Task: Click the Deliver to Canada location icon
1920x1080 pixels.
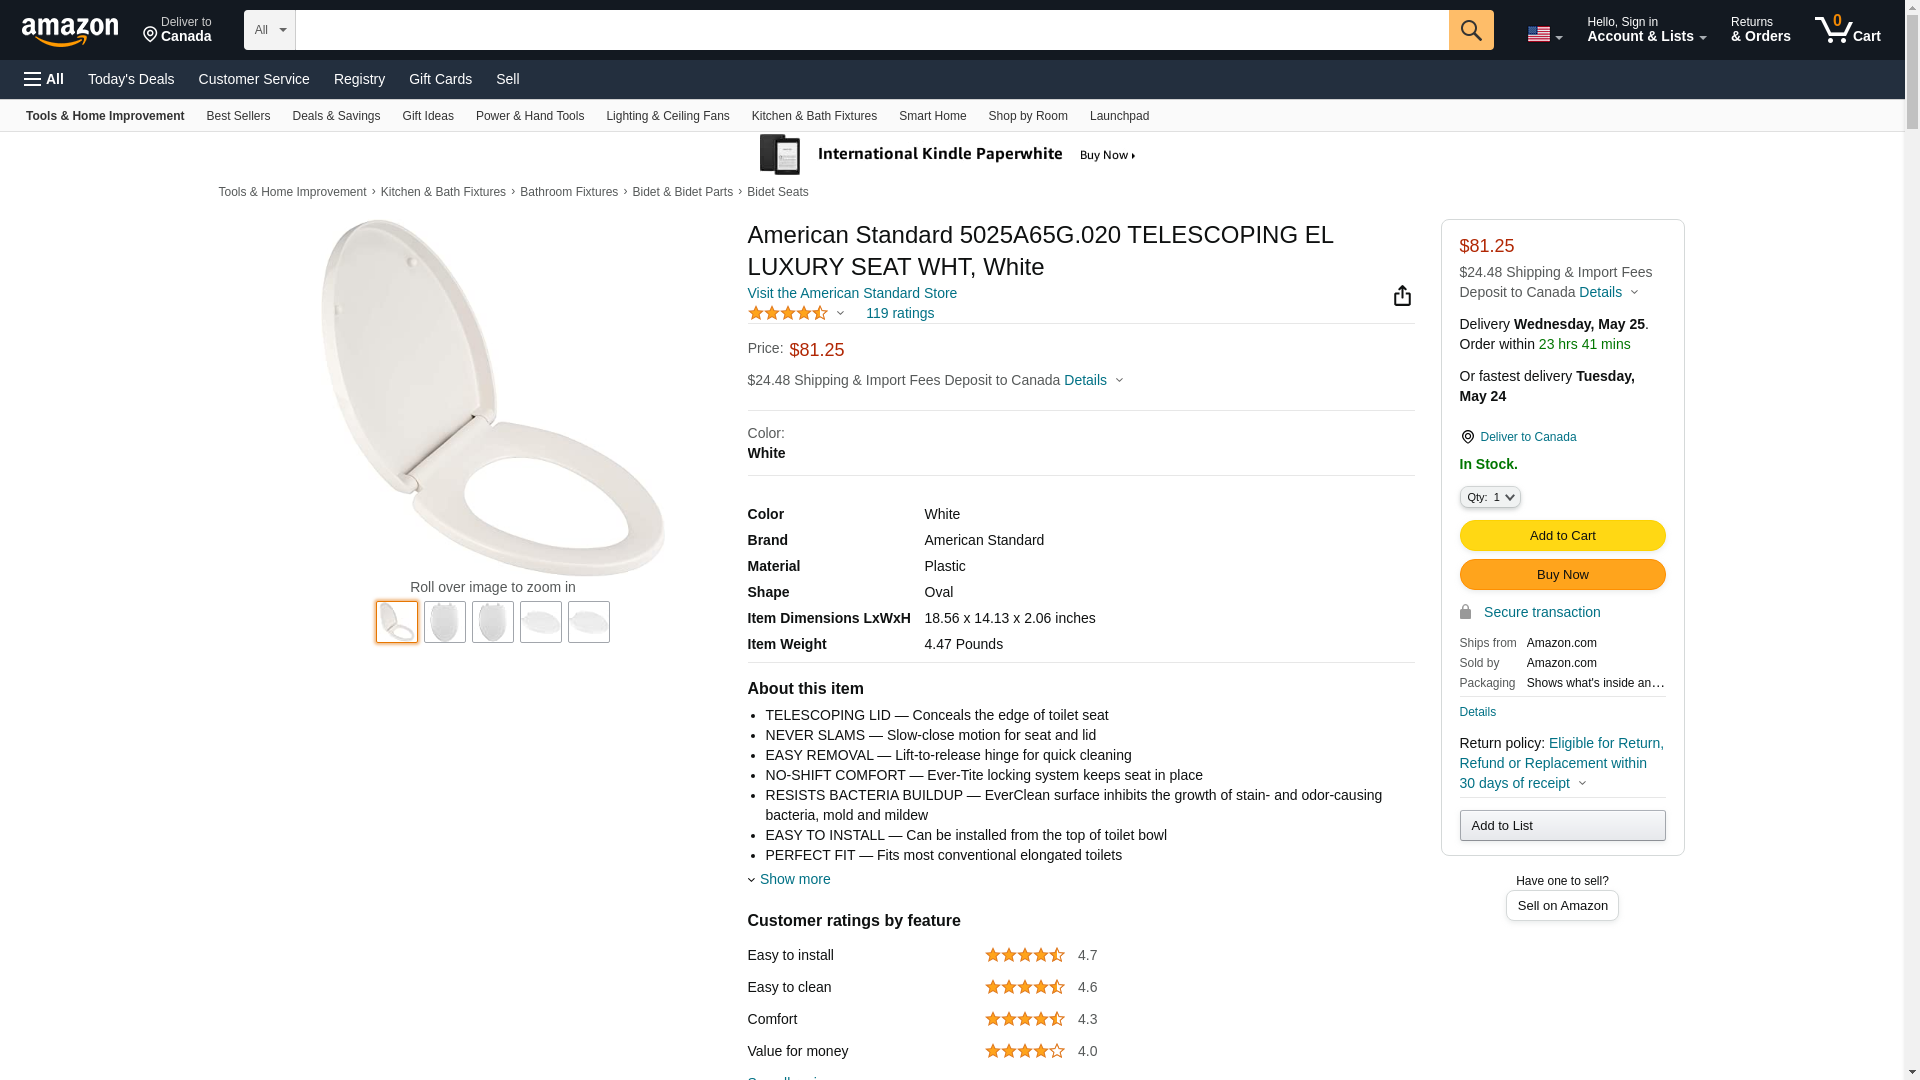Action: coord(1467,437)
